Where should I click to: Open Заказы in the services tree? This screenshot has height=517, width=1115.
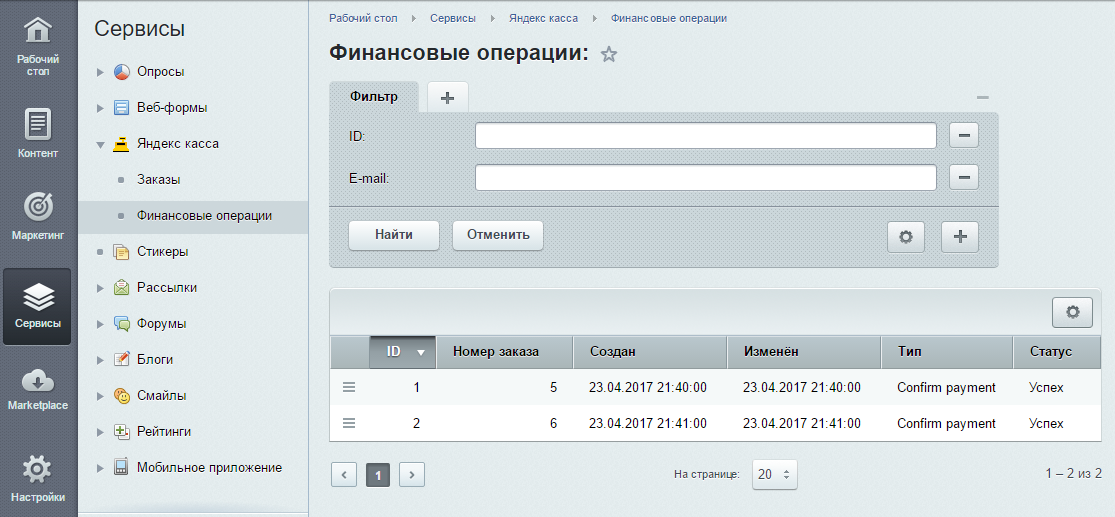tap(158, 180)
